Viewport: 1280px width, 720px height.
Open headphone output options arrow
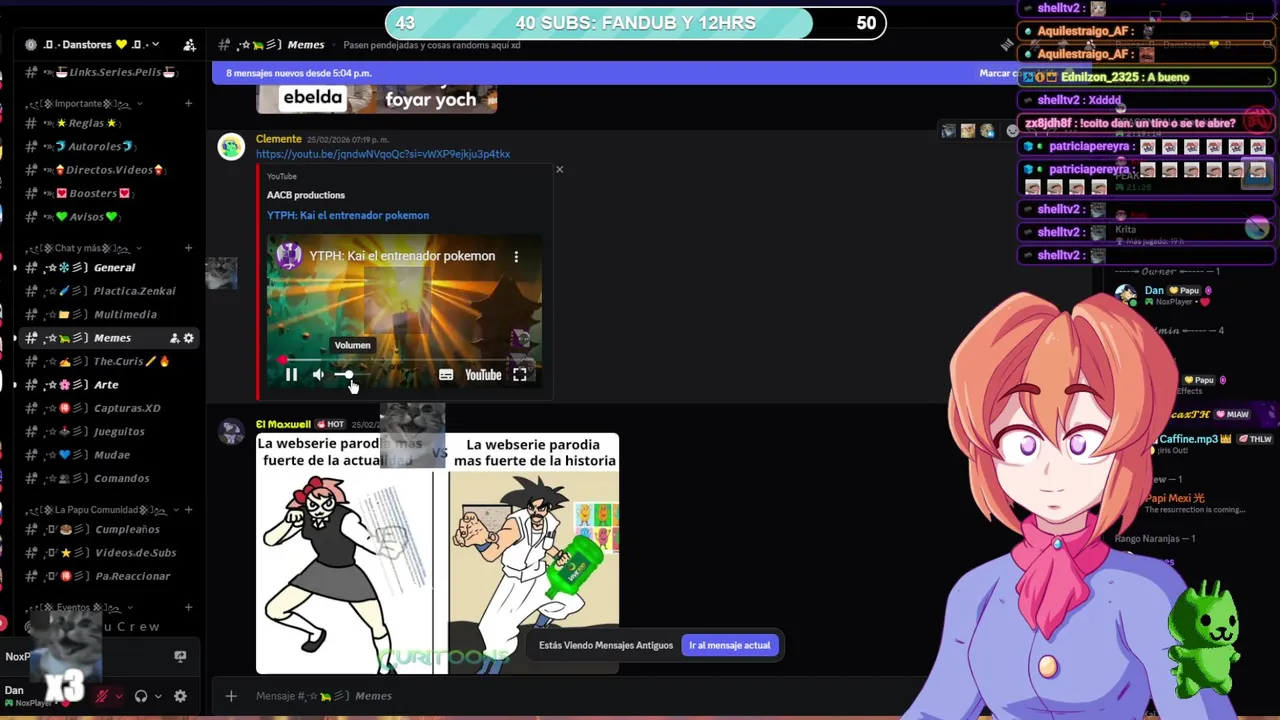(x=158, y=696)
